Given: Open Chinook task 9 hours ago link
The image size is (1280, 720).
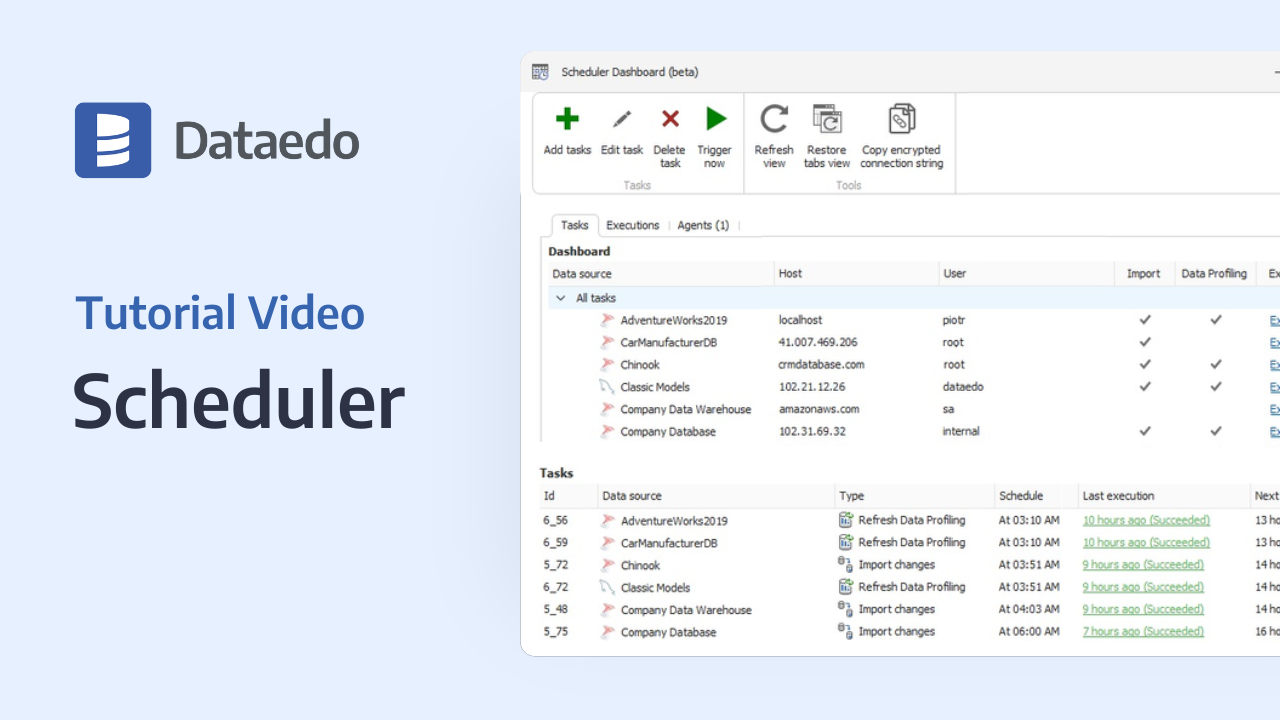Looking at the screenshot, I should (x=1143, y=565).
